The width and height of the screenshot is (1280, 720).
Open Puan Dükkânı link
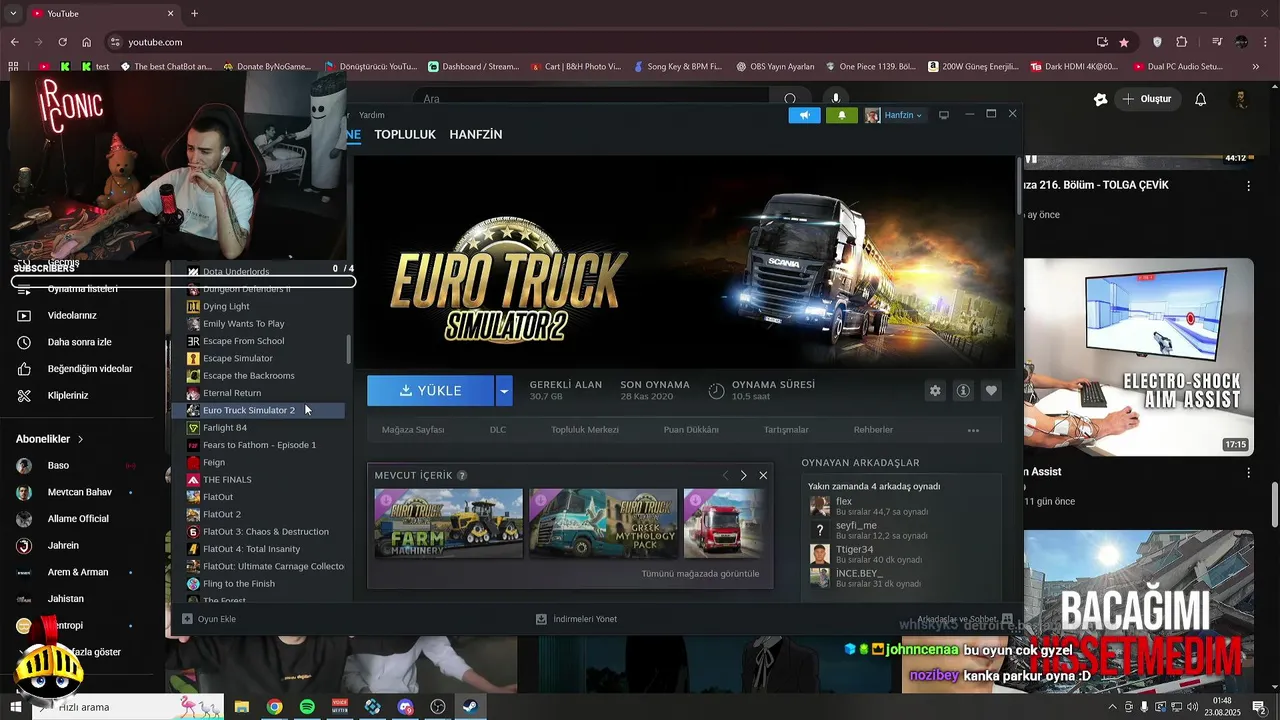click(691, 430)
